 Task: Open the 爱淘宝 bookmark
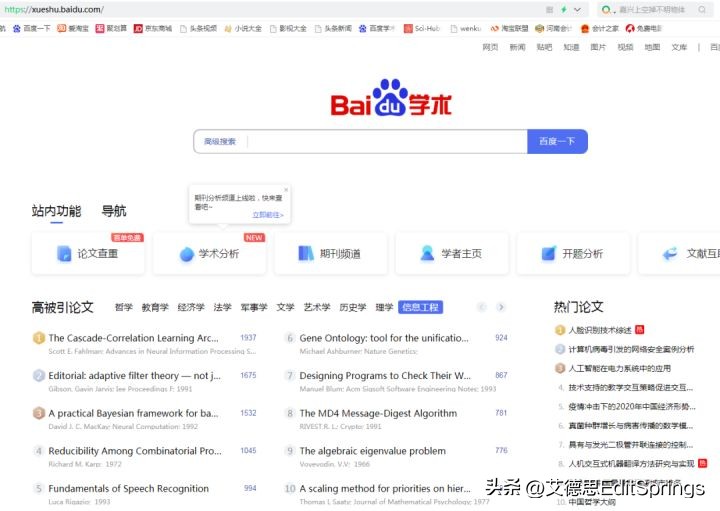(x=73, y=28)
